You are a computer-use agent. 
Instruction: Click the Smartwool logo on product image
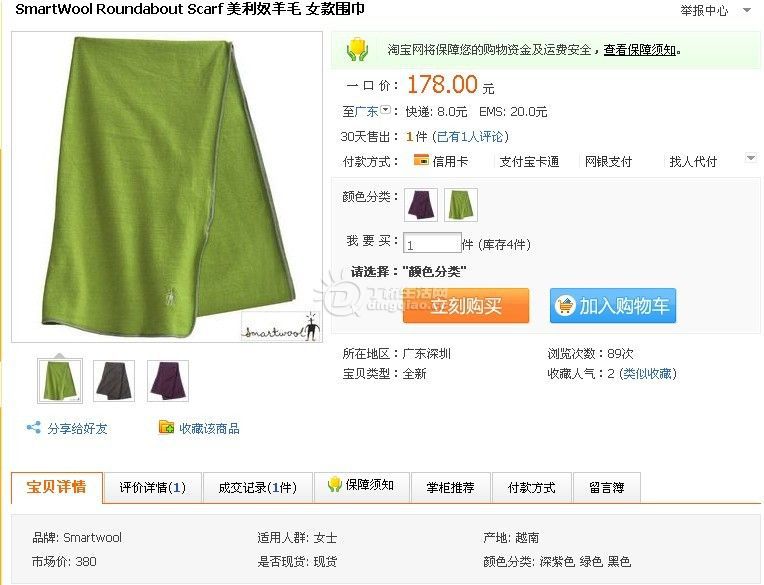(x=281, y=327)
